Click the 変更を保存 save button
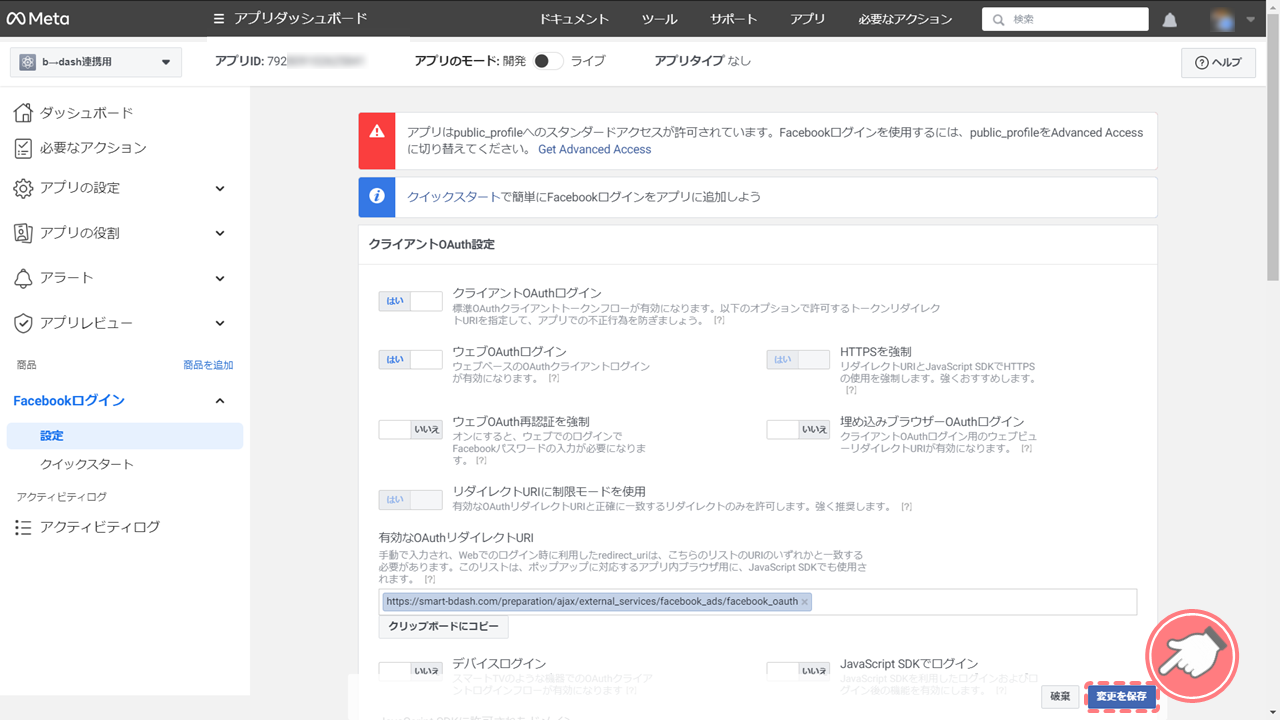1280x720 pixels. [1121, 696]
